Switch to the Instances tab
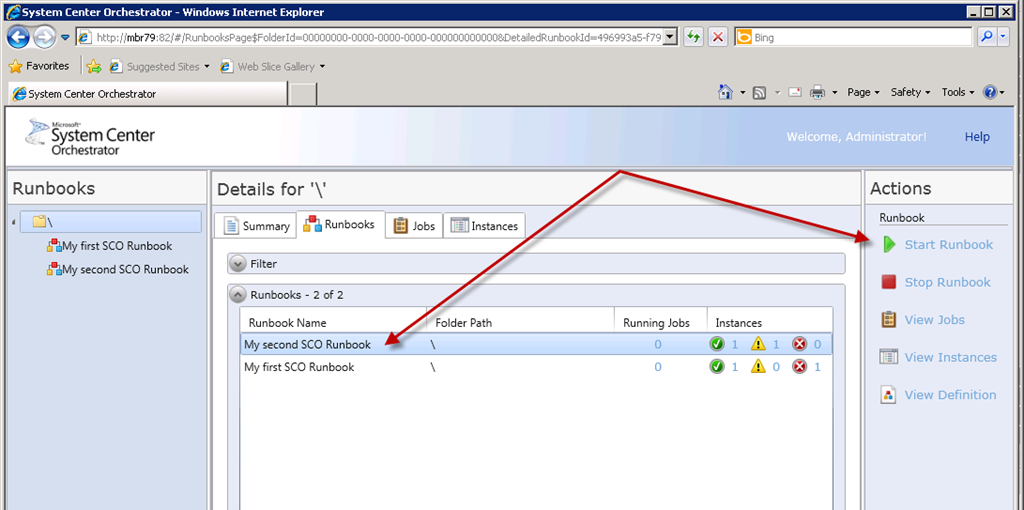This screenshot has height=510, width=1024. coord(484,226)
